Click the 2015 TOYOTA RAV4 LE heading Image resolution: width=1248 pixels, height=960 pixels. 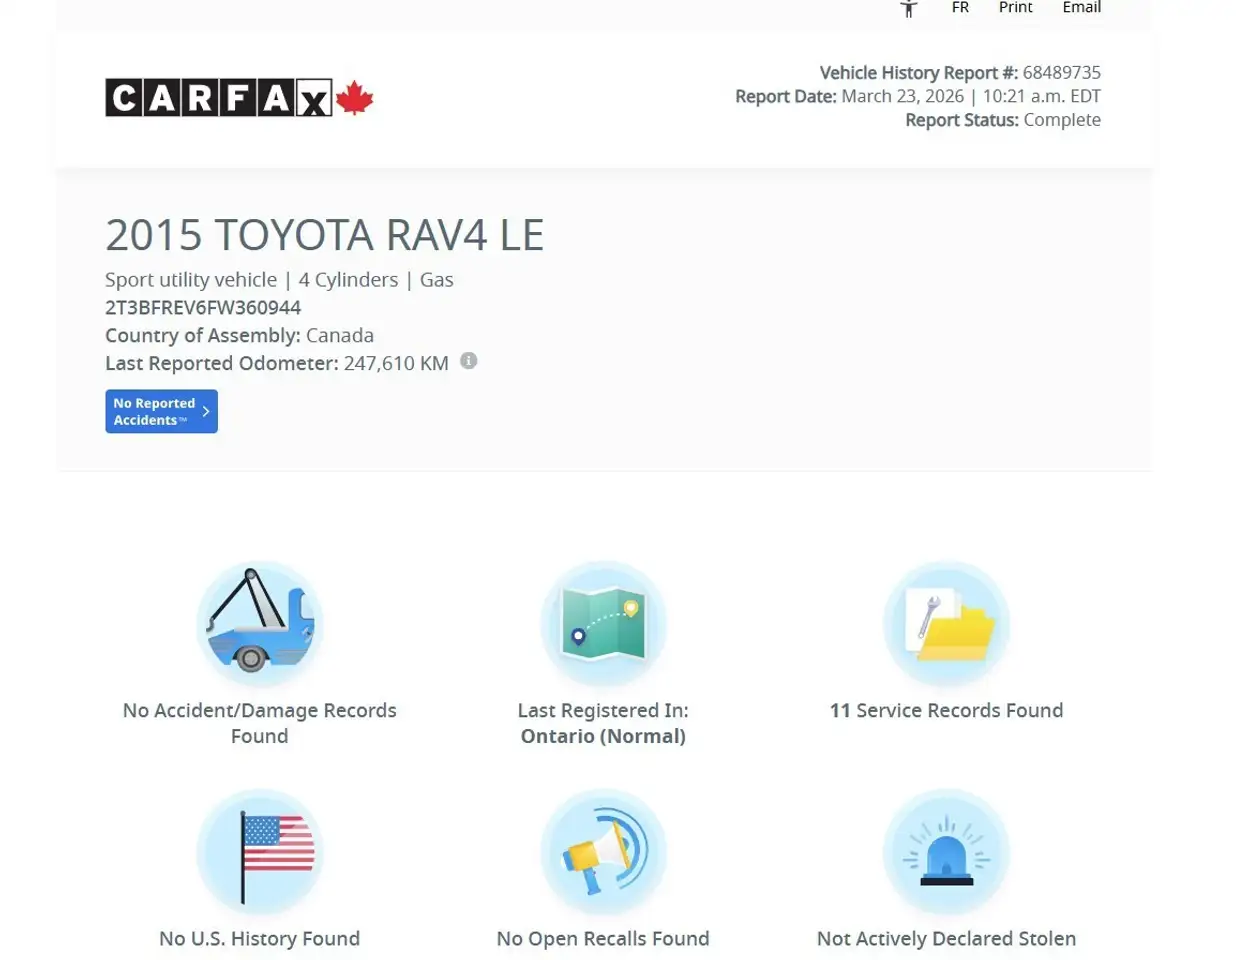coord(324,235)
